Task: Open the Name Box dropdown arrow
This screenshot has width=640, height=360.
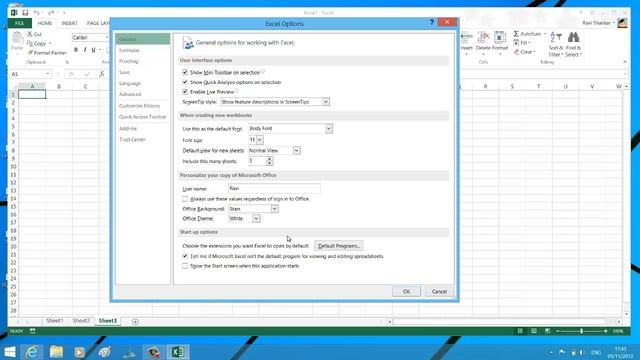Action: [48, 74]
